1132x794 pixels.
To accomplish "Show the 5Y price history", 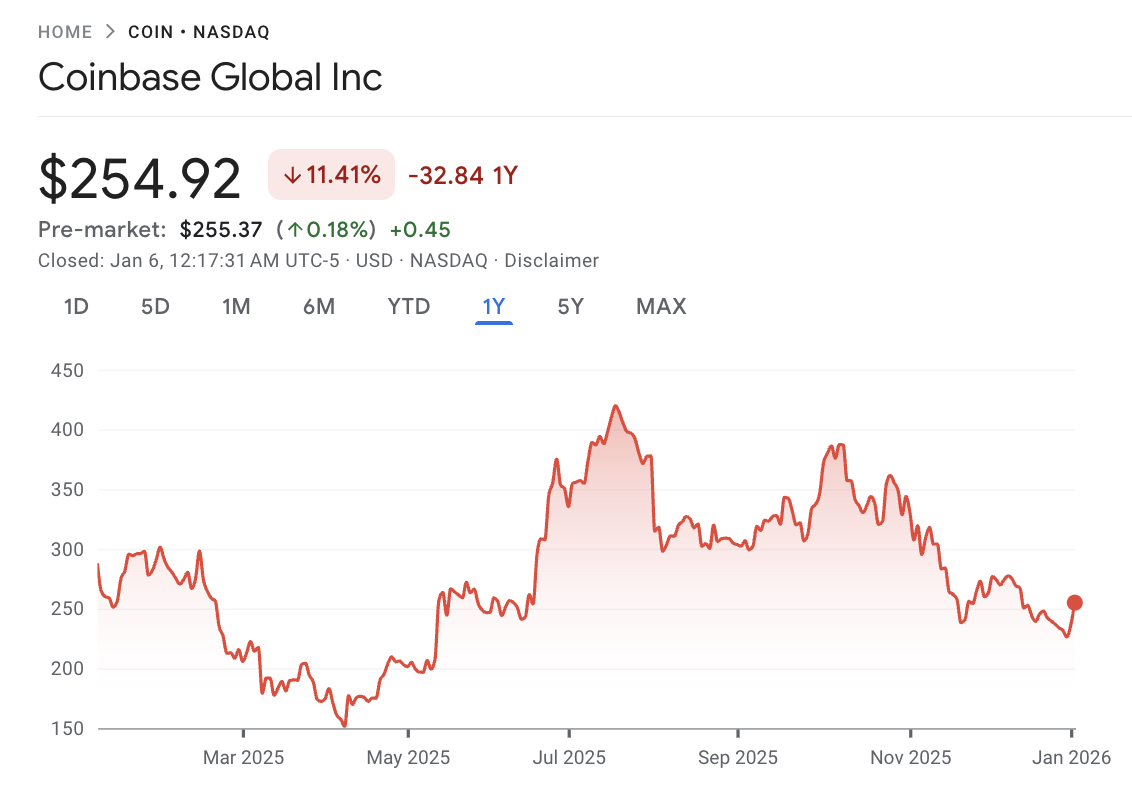I will coord(570,307).
